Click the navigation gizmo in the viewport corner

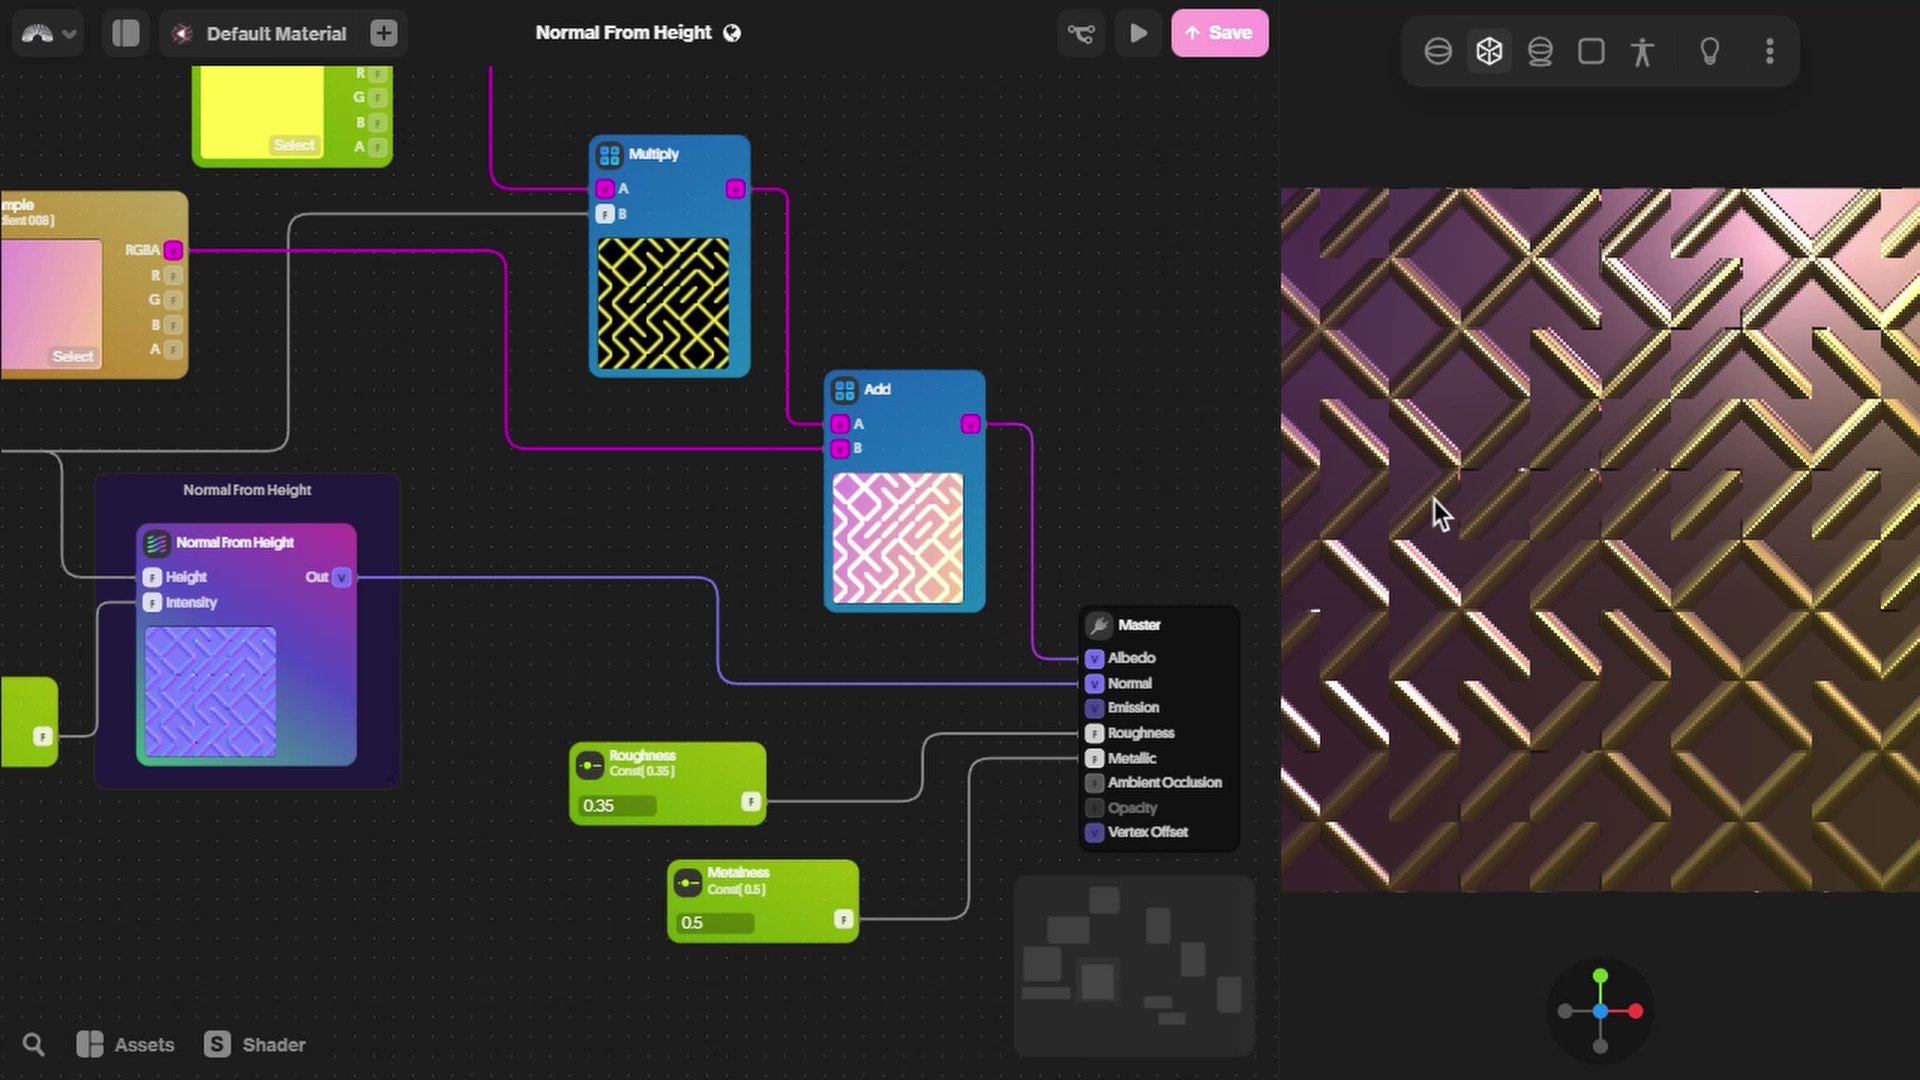coord(1602,1011)
